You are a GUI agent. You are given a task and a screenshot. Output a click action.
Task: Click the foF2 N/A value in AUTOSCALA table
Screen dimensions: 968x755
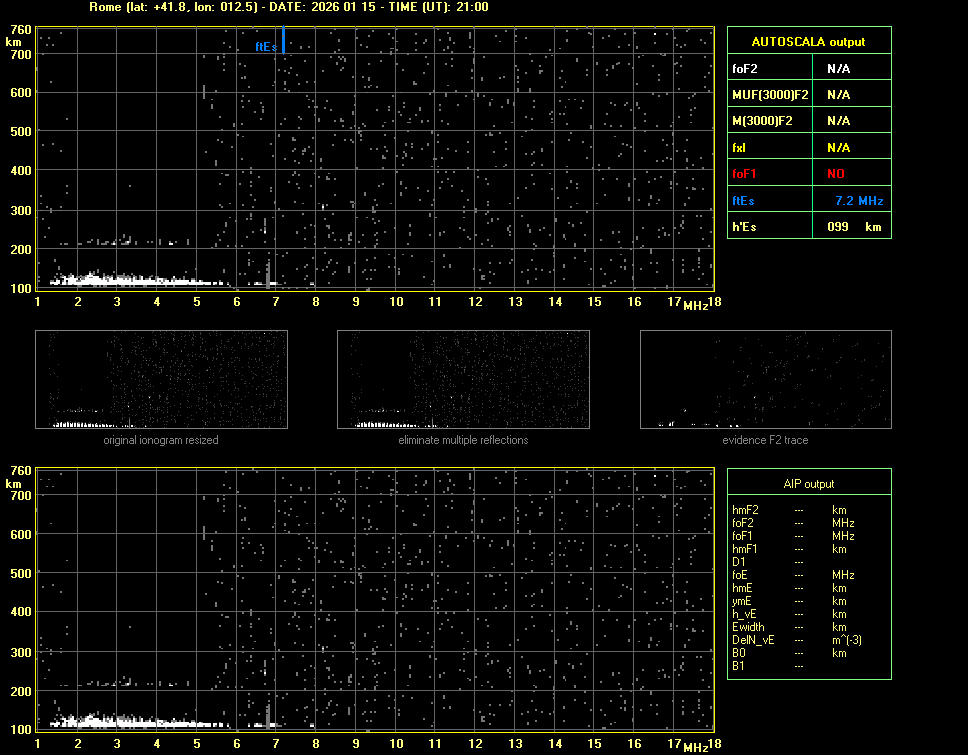coord(838,69)
